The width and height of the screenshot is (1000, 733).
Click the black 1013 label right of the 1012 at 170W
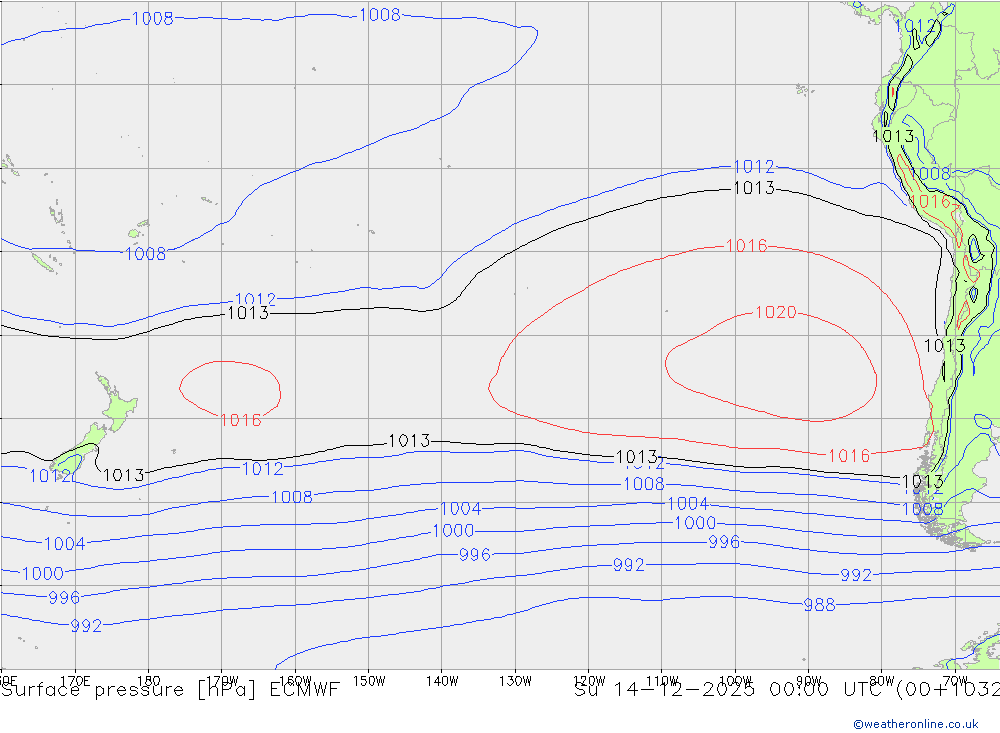[x=248, y=313]
